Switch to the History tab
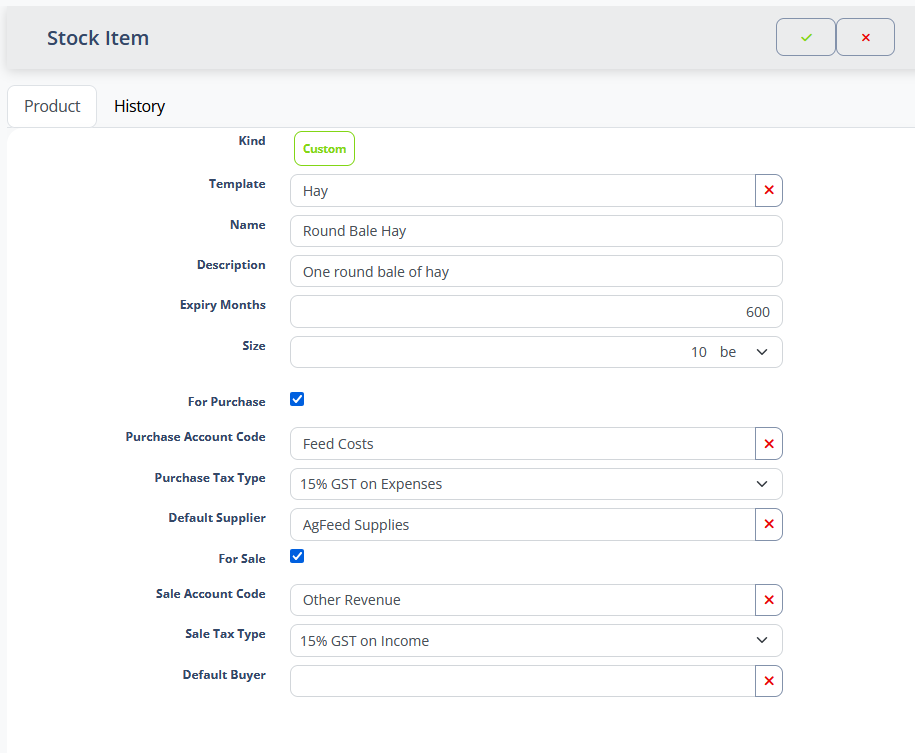The image size is (915, 753). point(139,106)
